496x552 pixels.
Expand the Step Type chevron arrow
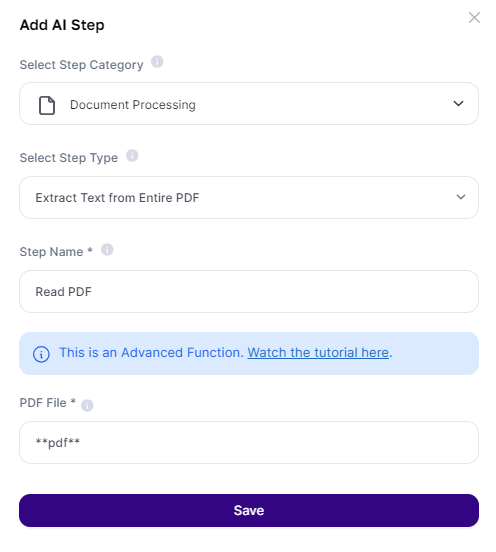[x=460, y=197]
